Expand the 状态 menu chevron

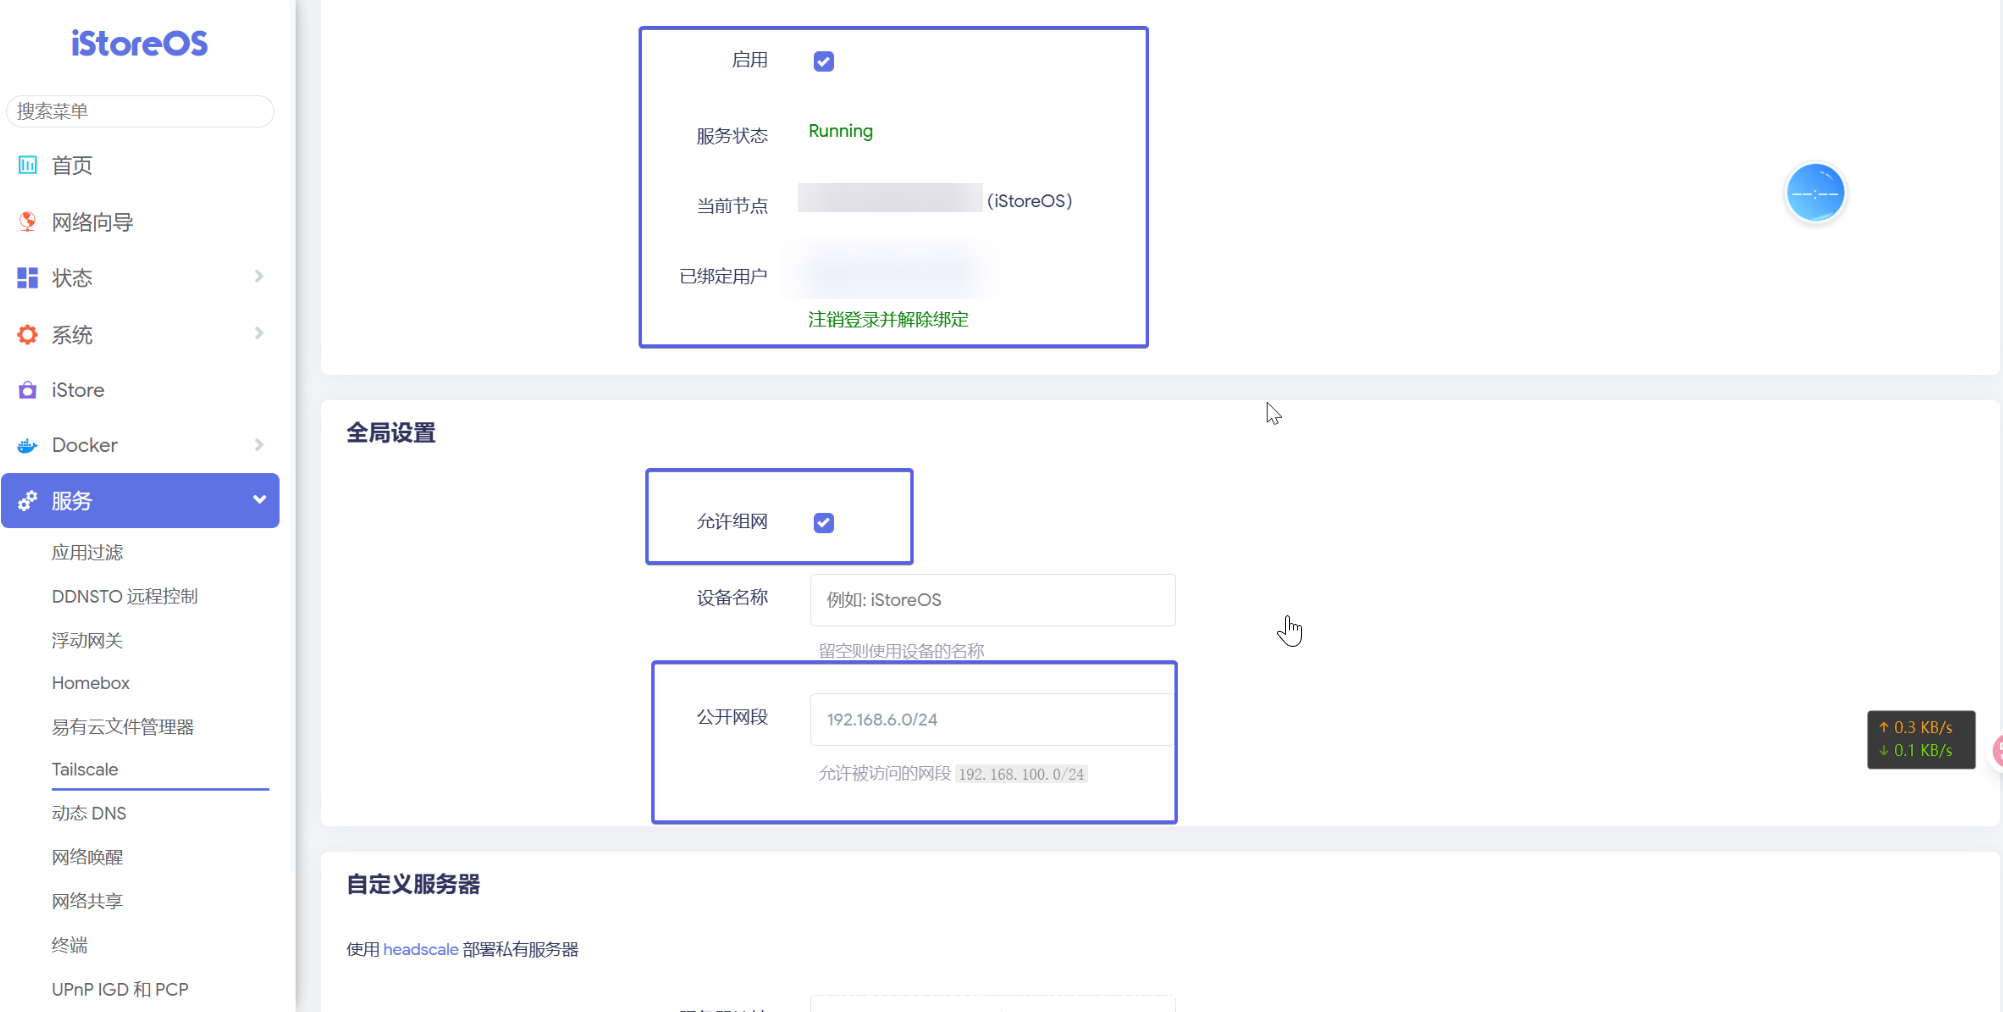coord(259,277)
